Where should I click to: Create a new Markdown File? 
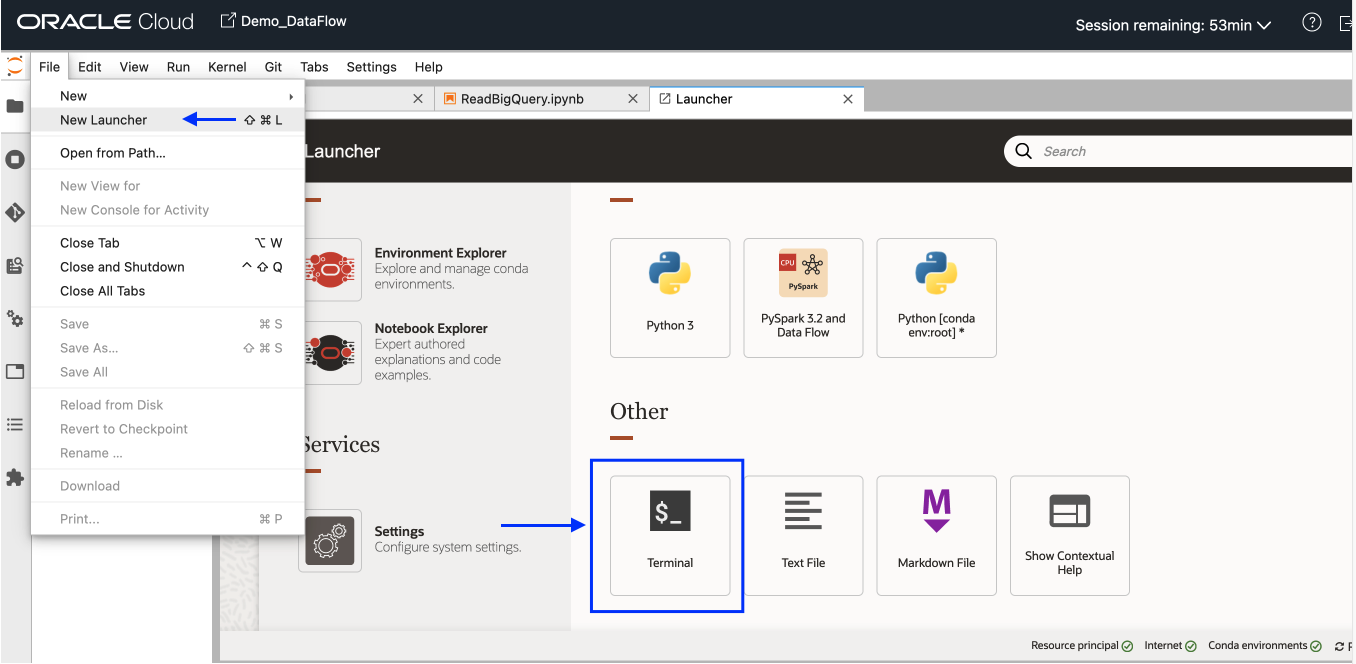[x=936, y=535]
